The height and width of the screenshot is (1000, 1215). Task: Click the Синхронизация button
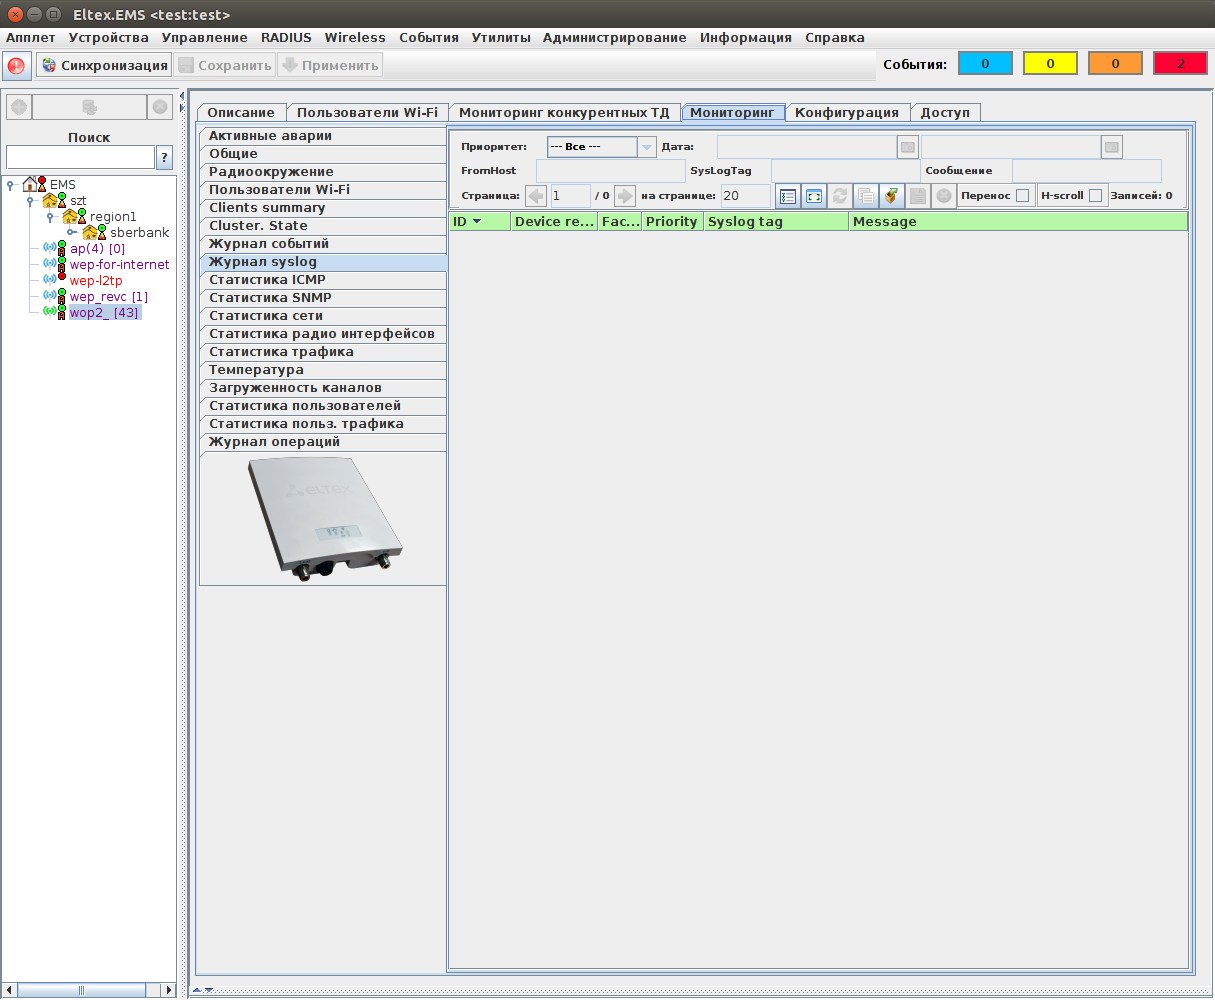click(x=104, y=66)
